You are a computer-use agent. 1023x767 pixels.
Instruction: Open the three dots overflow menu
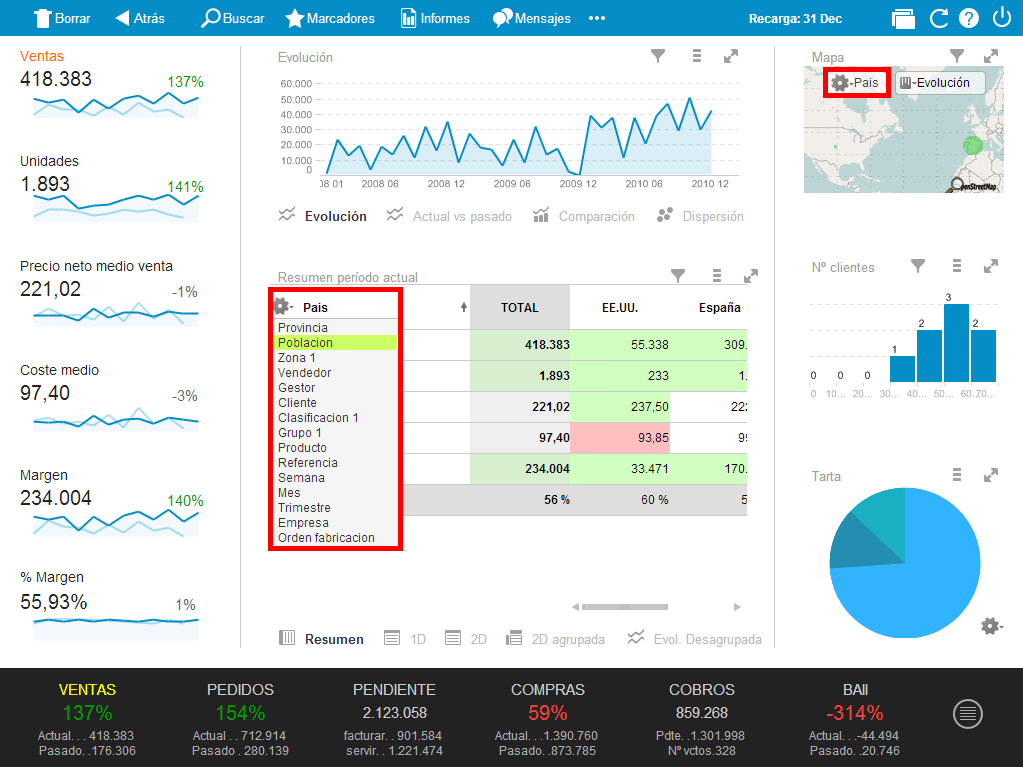pyautogui.click(x=597, y=18)
